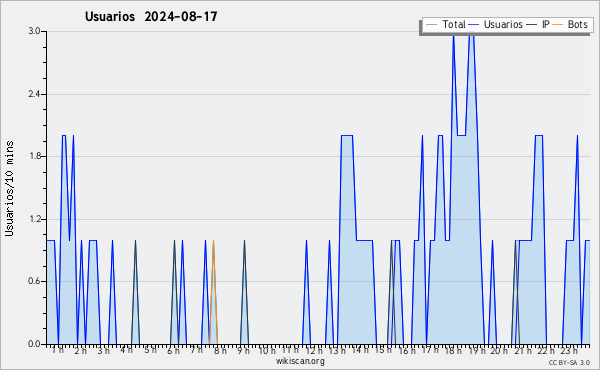Click the y-axis value 0.0
Screen dimensions: 600x370
pos(35,344)
